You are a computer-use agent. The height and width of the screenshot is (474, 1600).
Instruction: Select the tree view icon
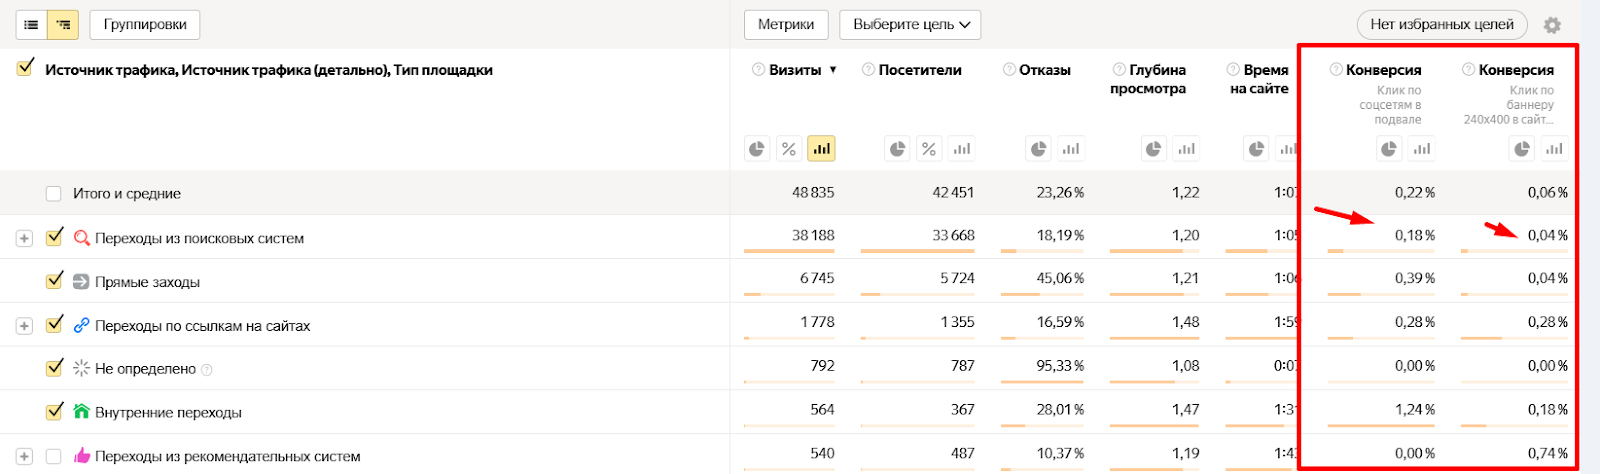click(64, 24)
